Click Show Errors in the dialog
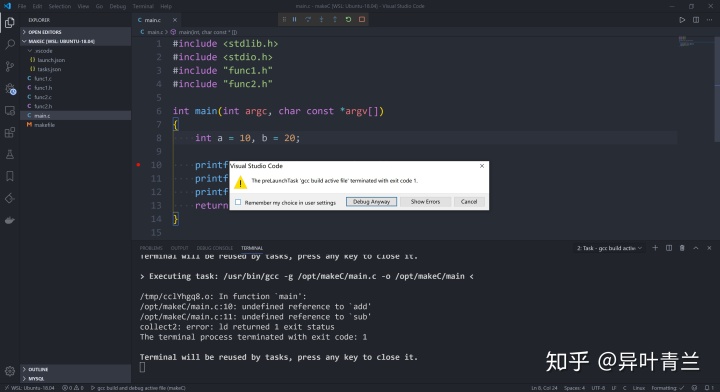 click(x=425, y=202)
